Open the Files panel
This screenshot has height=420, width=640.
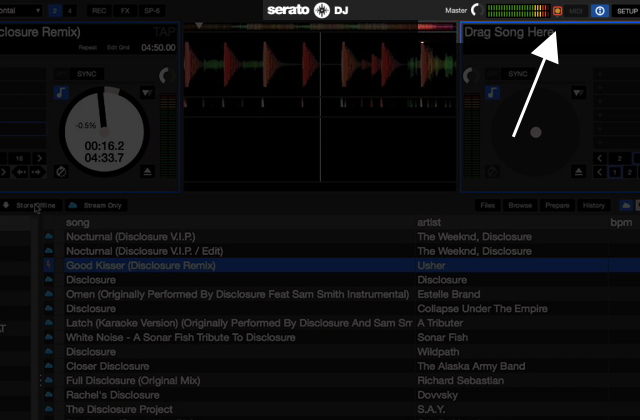[488, 205]
